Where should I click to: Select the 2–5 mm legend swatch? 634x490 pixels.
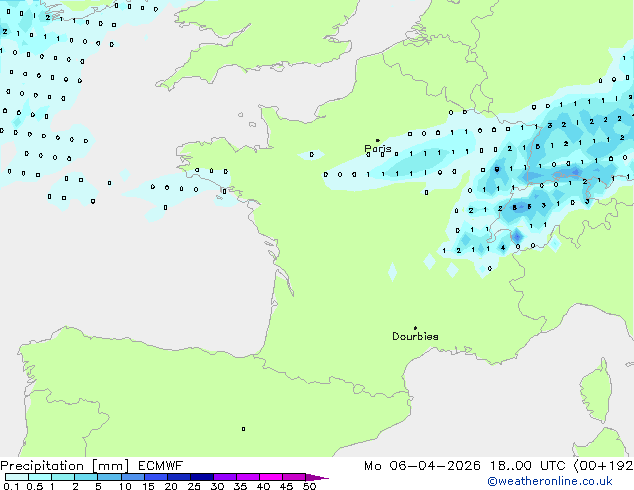click(86, 477)
